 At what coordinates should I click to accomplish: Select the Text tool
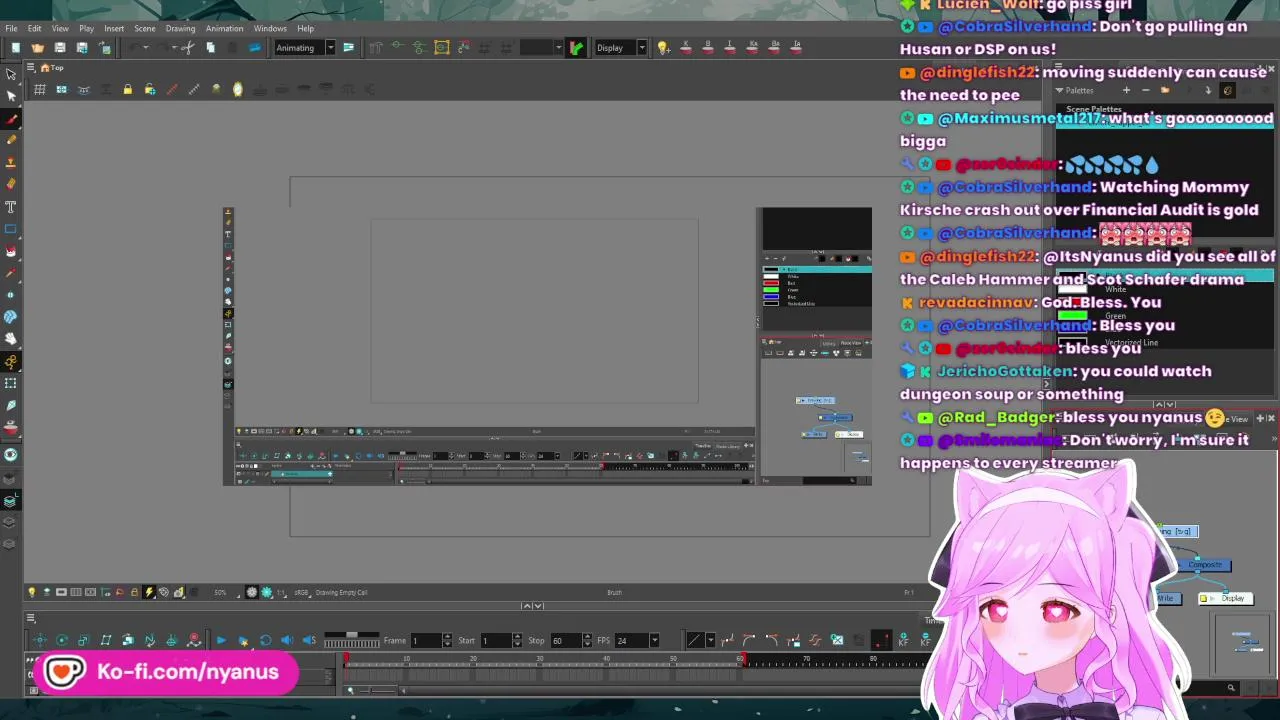pos(11,206)
